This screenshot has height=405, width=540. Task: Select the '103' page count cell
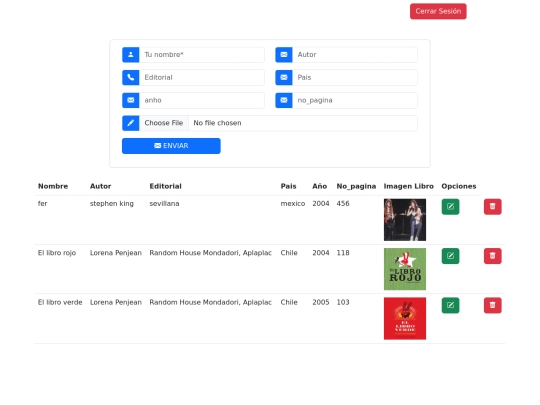click(343, 302)
